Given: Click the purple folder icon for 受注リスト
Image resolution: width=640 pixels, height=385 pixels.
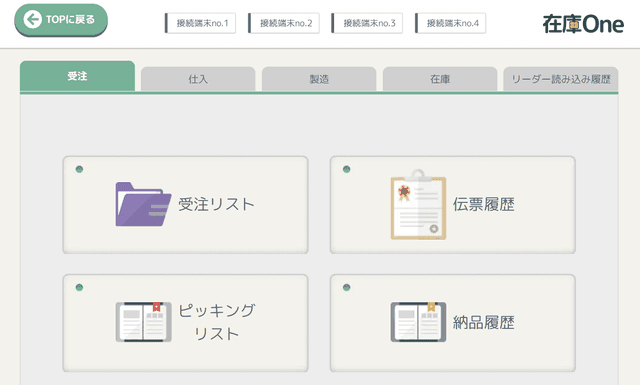Looking at the screenshot, I should [143, 204].
